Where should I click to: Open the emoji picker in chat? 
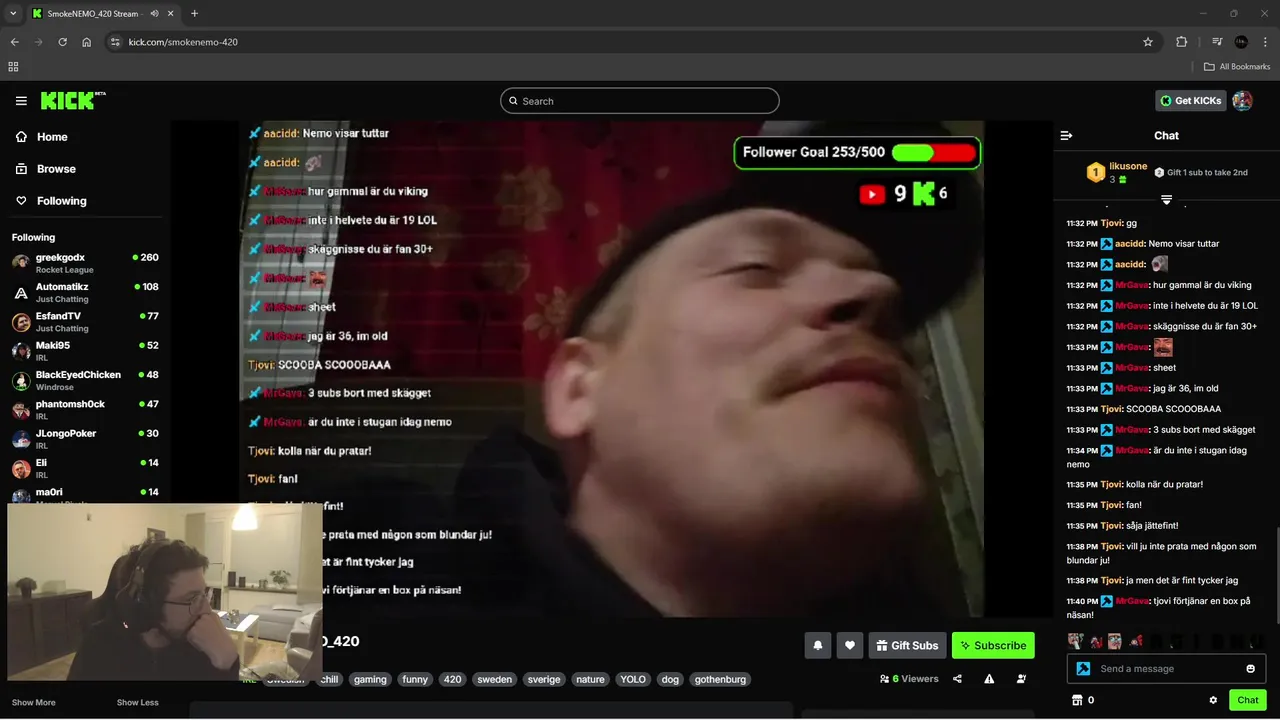[x=1250, y=669]
